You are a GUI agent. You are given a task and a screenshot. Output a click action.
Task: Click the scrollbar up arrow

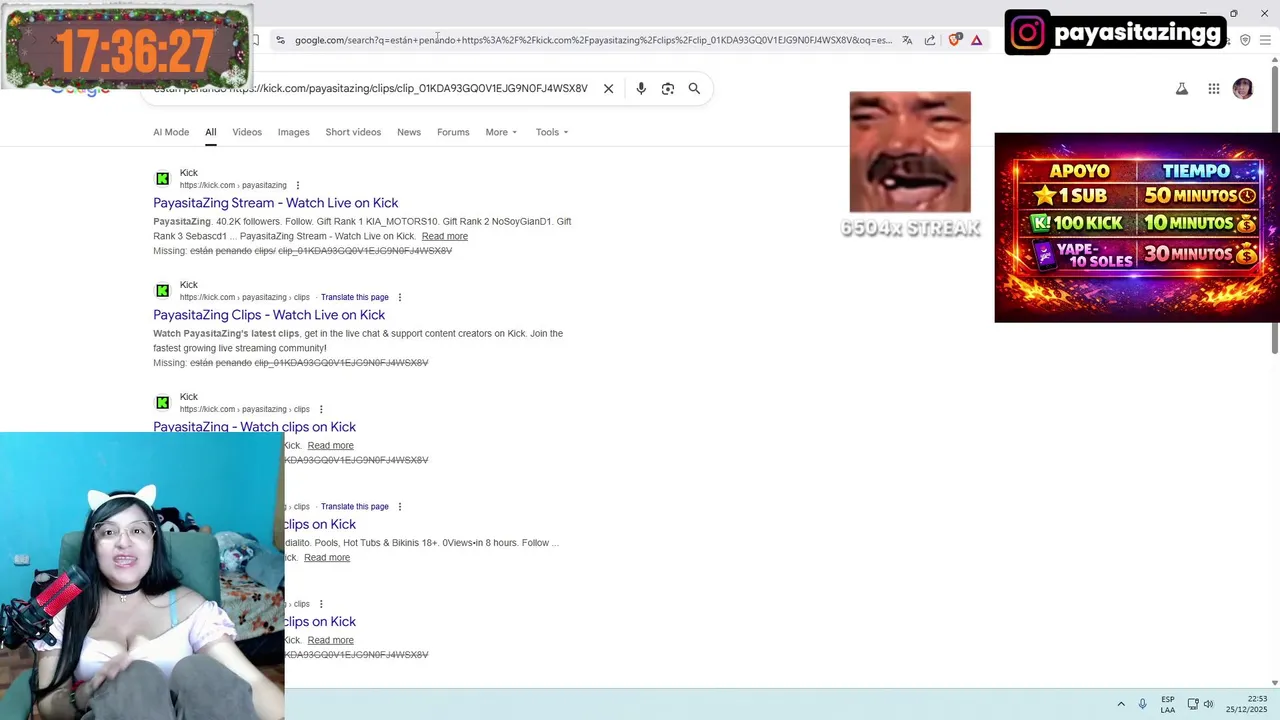coord(1274,60)
